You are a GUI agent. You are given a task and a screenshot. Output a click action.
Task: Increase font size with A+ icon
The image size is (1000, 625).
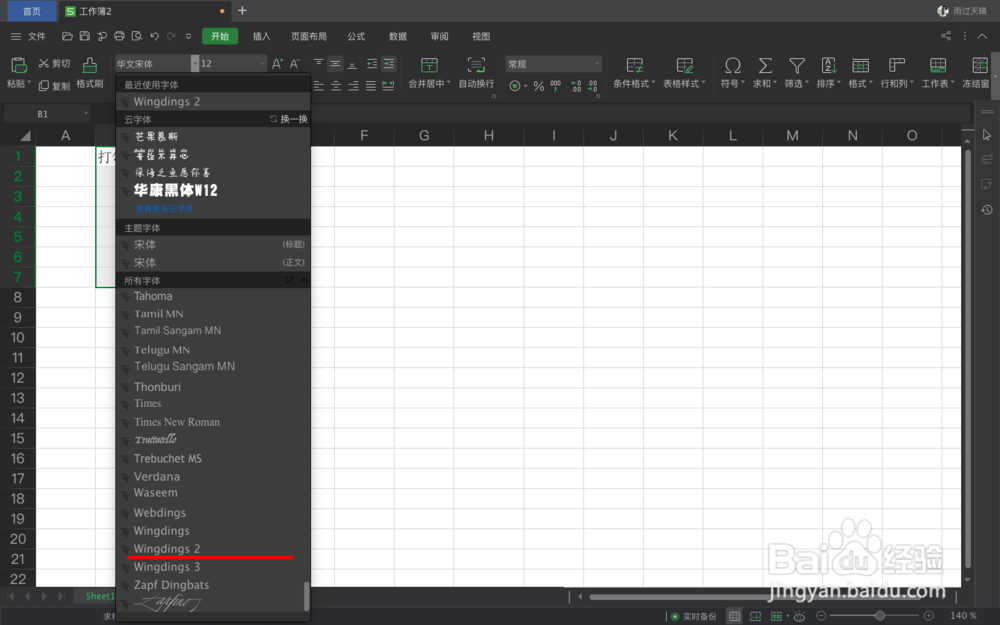[277, 64]
